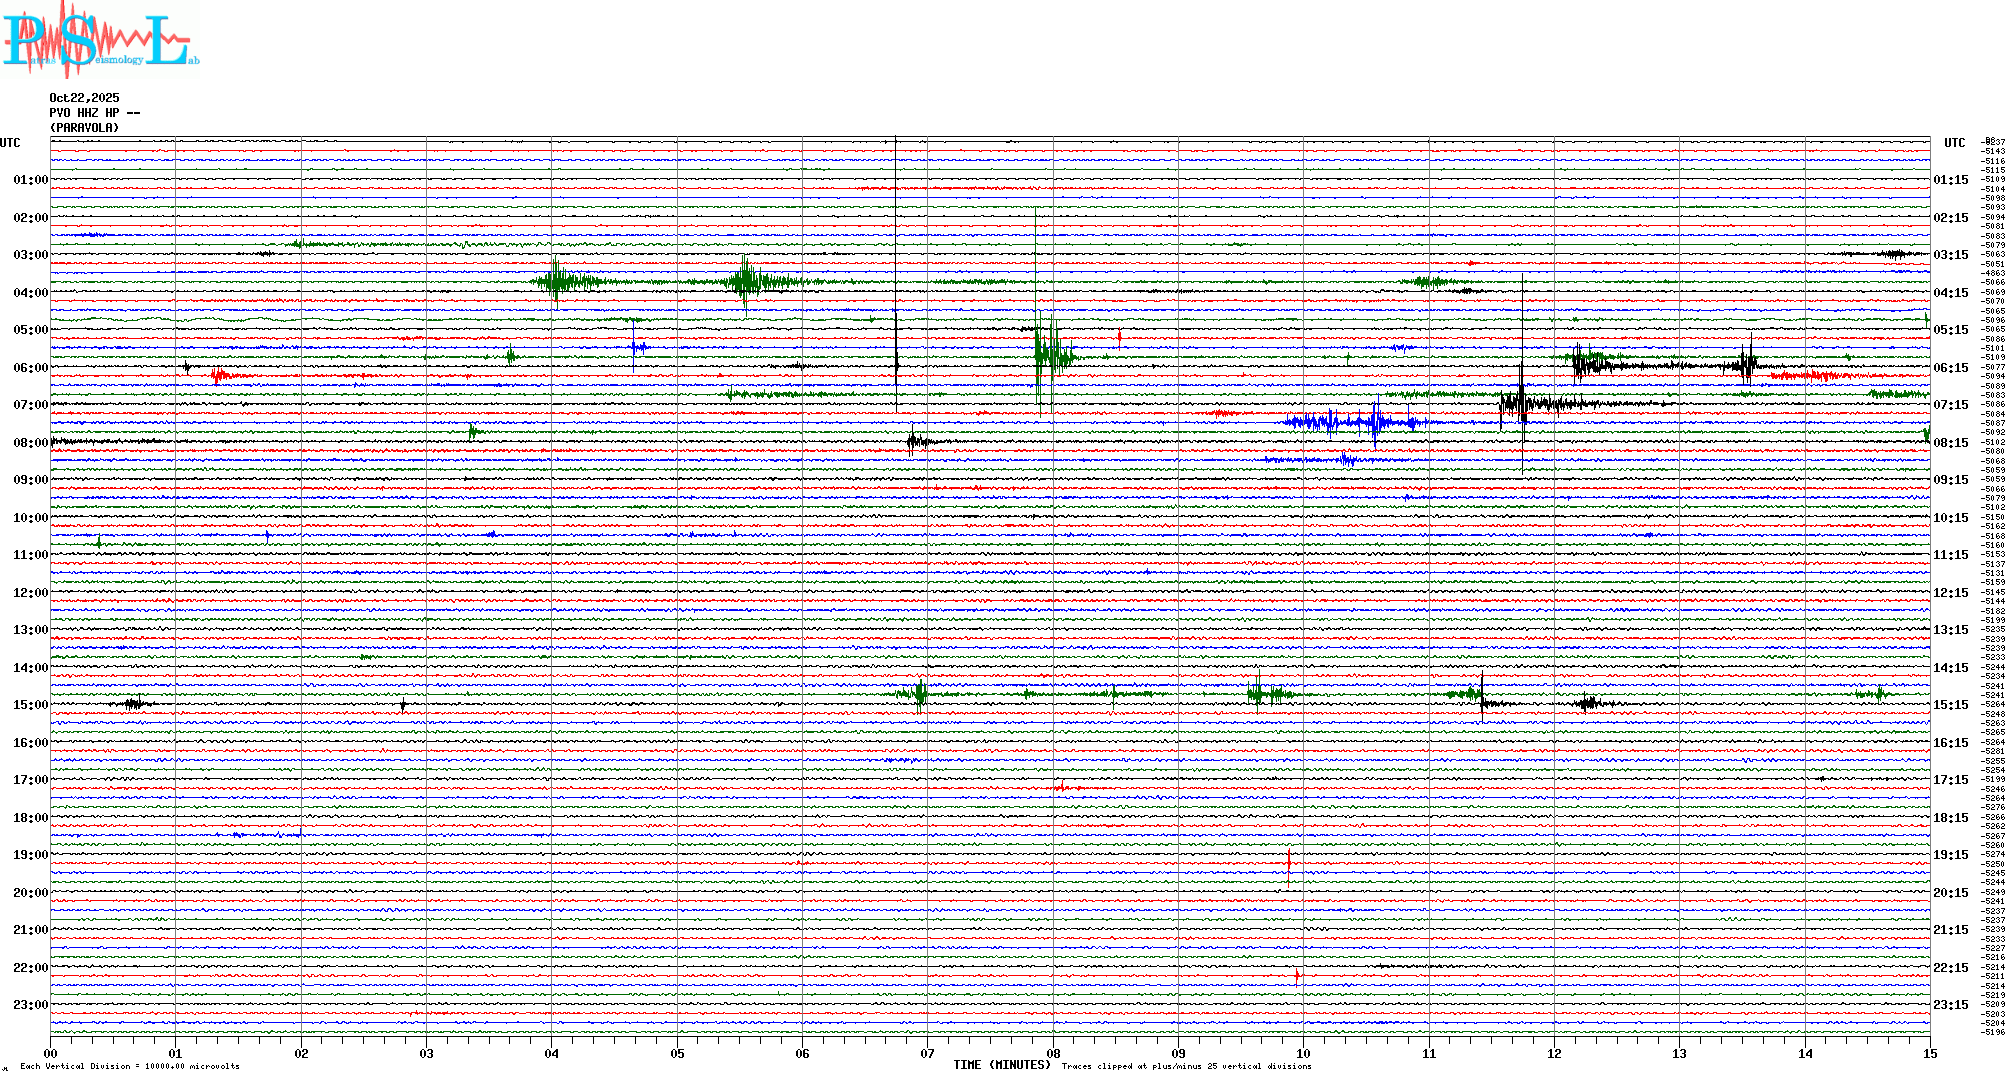Select the 23:00 hour label on left
This screenshot has height=1080, width=2010.
31,1005
